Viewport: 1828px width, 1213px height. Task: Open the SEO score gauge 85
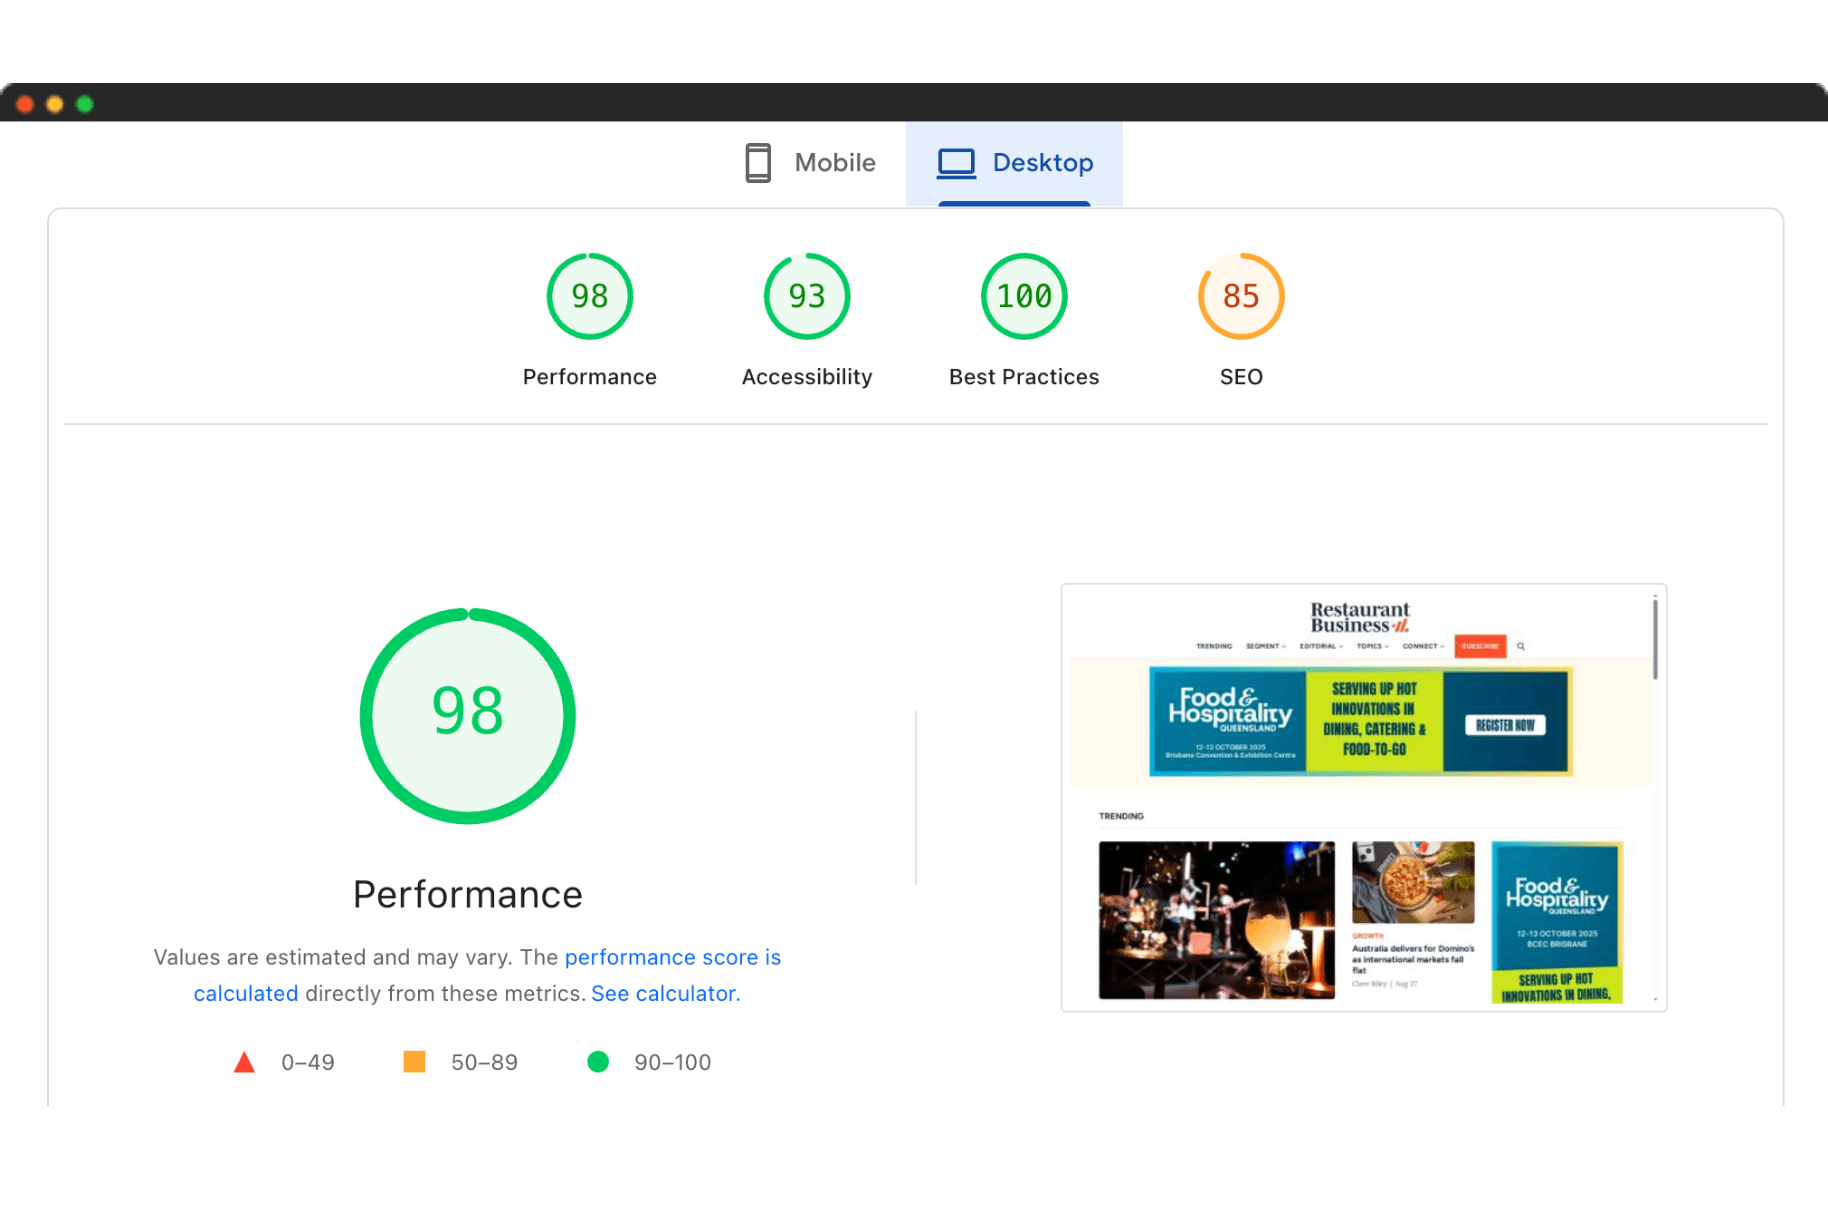point(1240,296)
